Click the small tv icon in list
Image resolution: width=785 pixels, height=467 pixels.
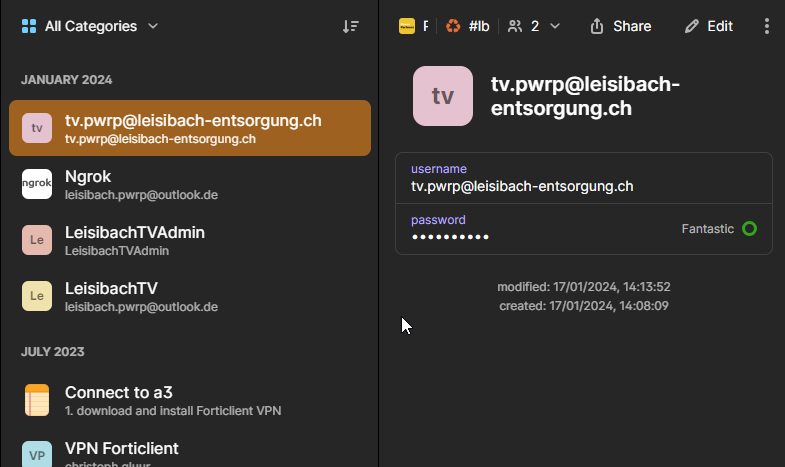(x=37, y=128)
